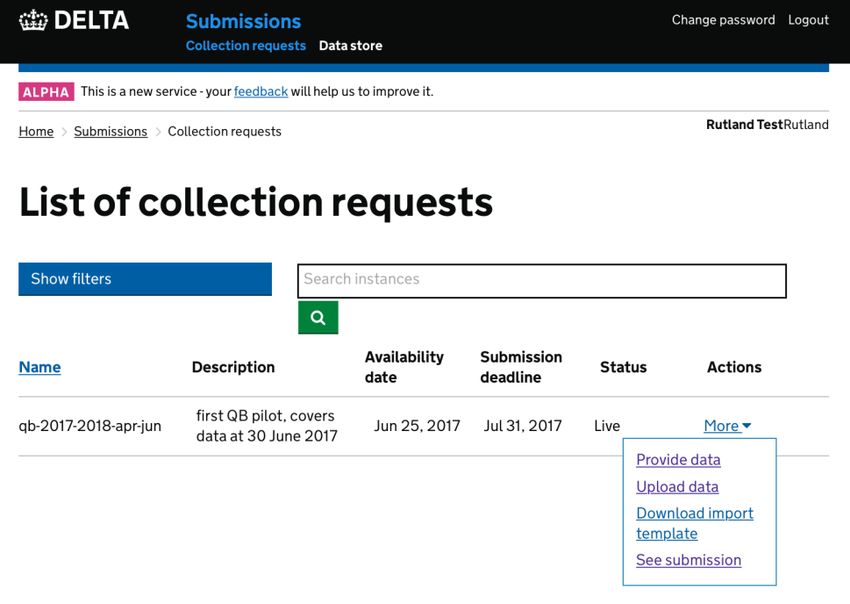The height and width of the screenshot is (604, 850).
Task: Select Provide data from the menu
Action: click(x=678, y=460)
